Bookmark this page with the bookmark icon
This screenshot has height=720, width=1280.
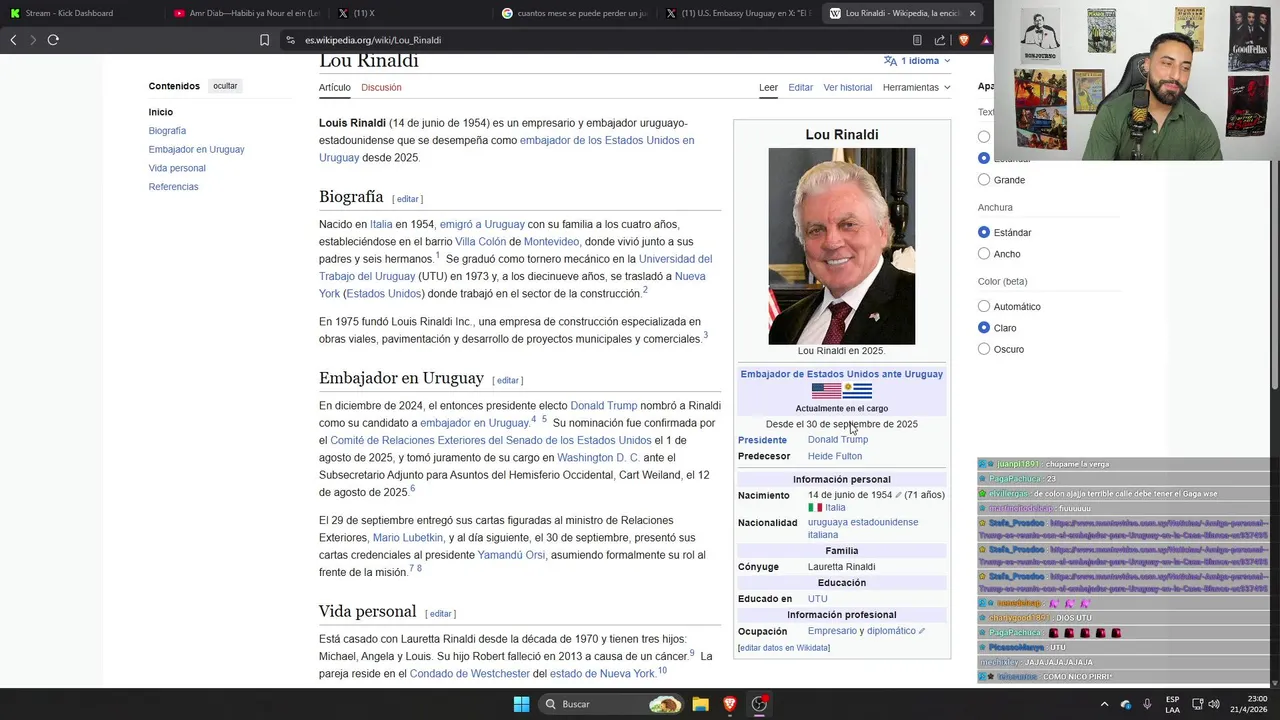265,40
